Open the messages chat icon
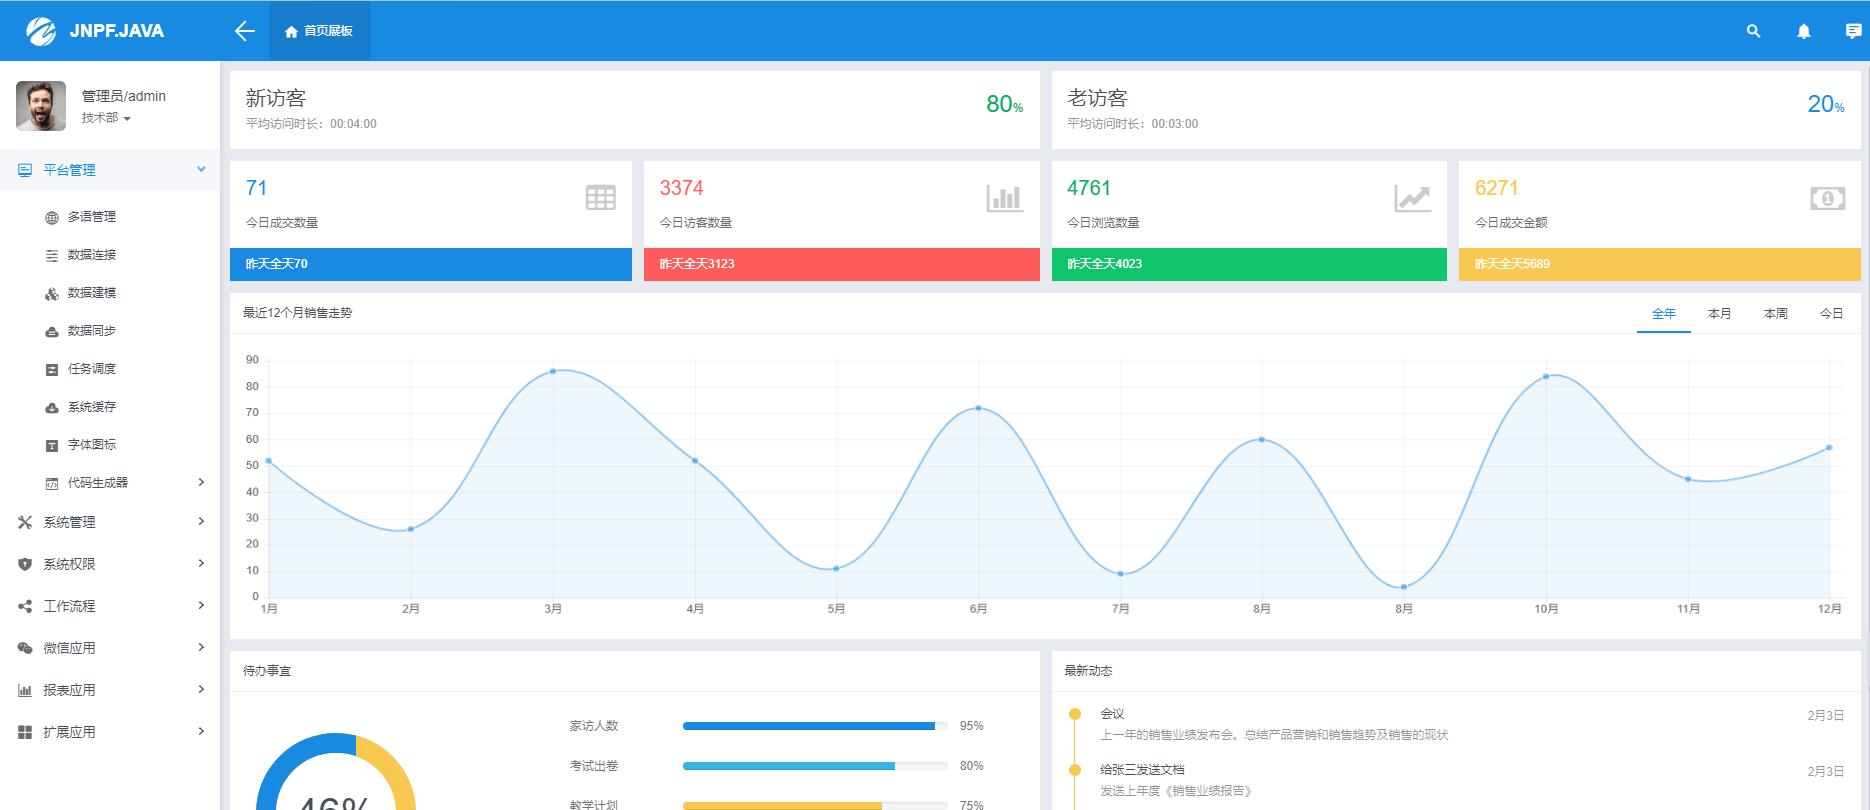Image resolution: width=1870 pixels, height=810 pixels. pyautogui.click(x=1853, y=31)
